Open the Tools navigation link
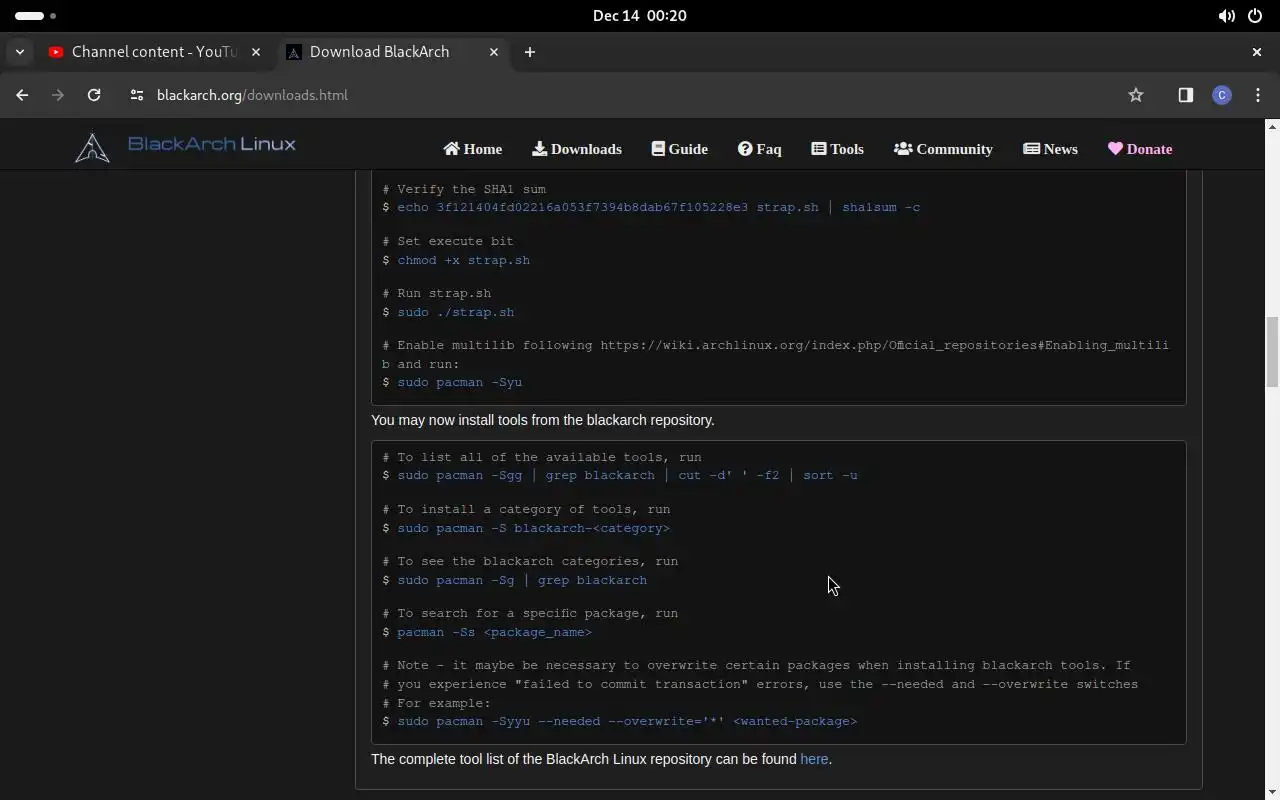Screen dimensions: 1280x800 (x=838, y=149)
